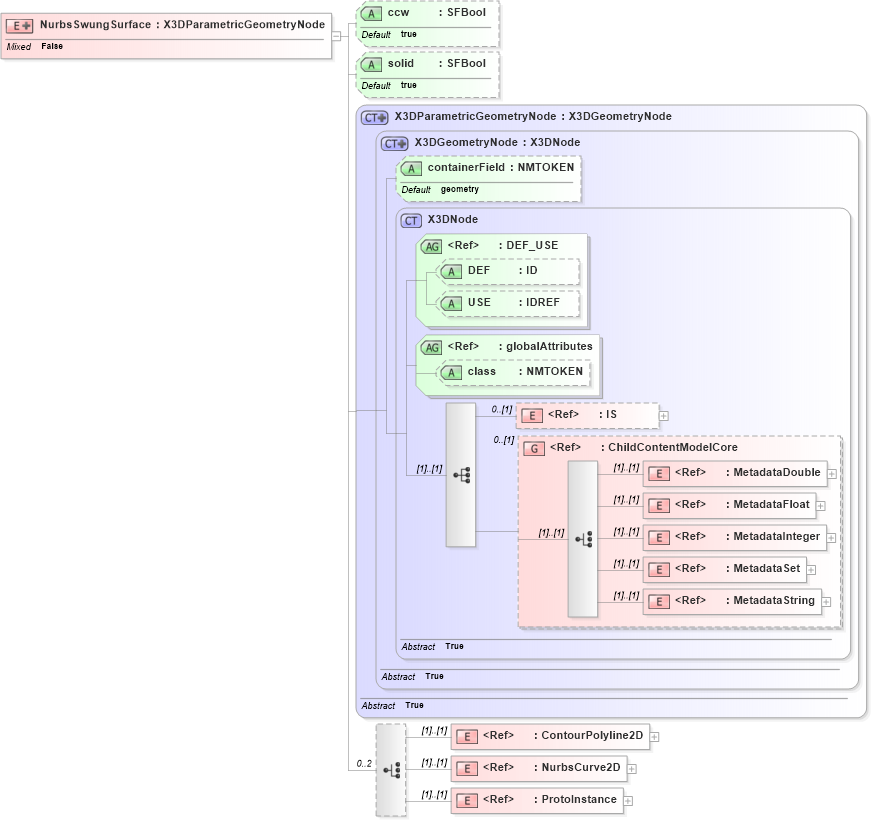The height and width of the screenshot is (820, 871).
Task: Select the NurbsSwungSurface element title text
Action: click(182, 24)
